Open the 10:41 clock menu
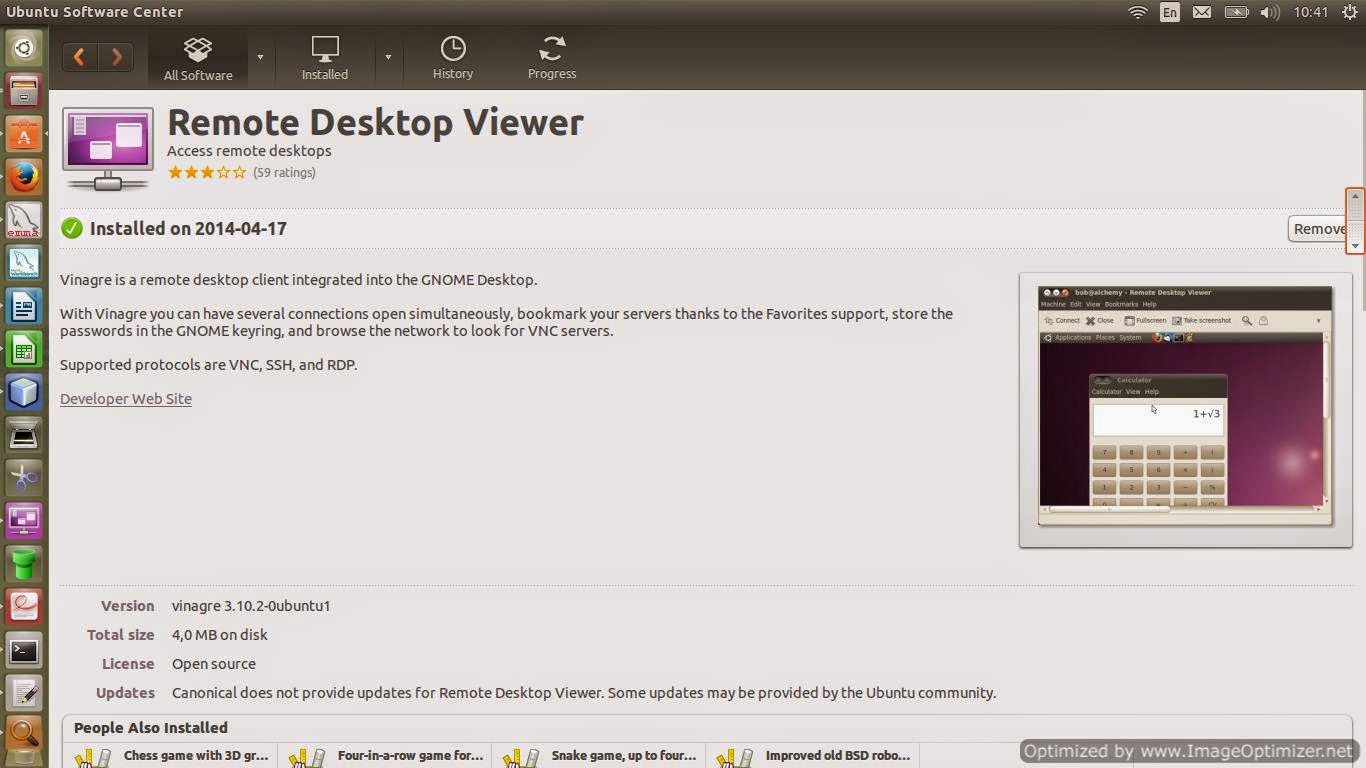 (1310, 12)
